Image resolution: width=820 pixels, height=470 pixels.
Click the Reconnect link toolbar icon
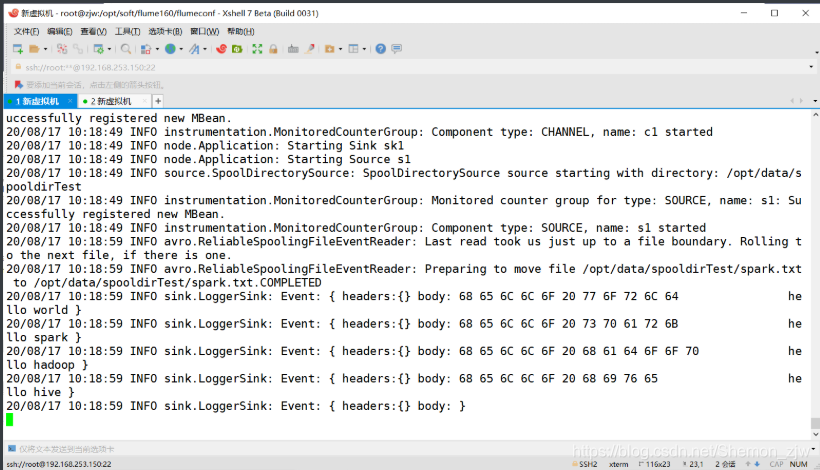[78, 49]
